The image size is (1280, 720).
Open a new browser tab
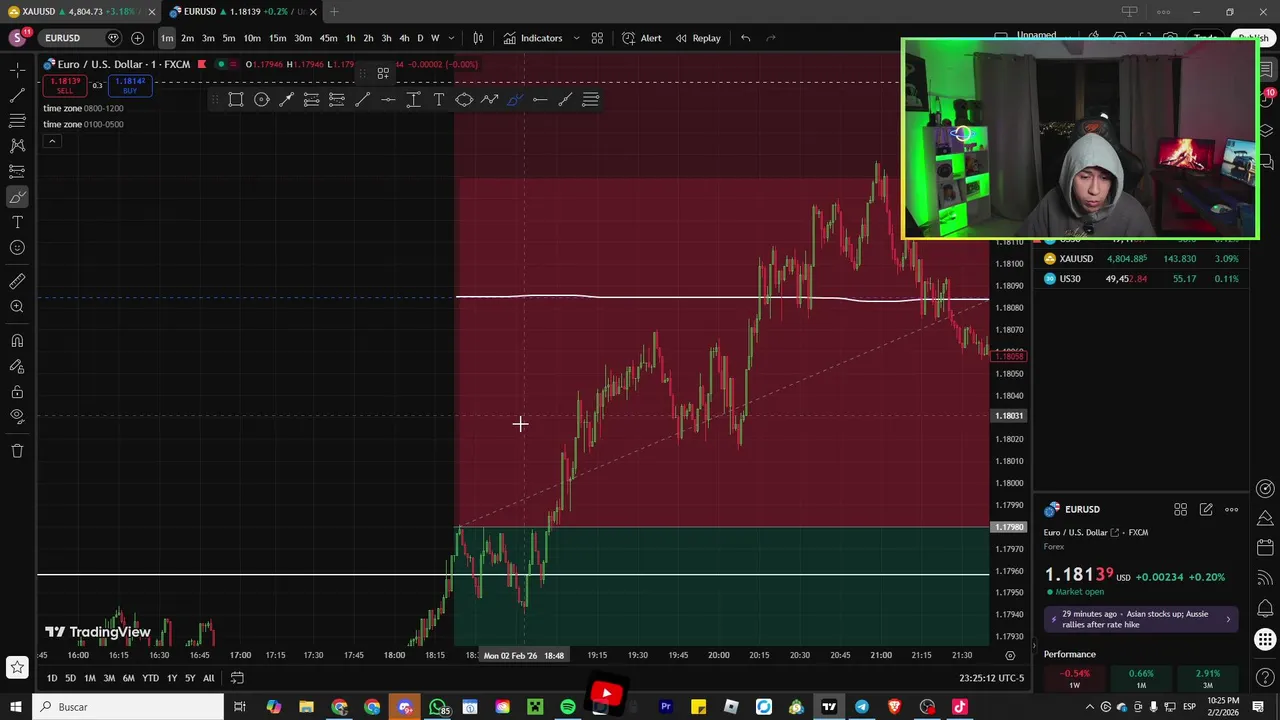pyautogui.click(x=334, y=12)
